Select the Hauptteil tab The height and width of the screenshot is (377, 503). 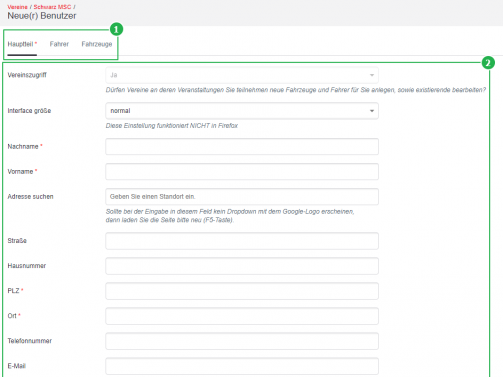(22, 44)
